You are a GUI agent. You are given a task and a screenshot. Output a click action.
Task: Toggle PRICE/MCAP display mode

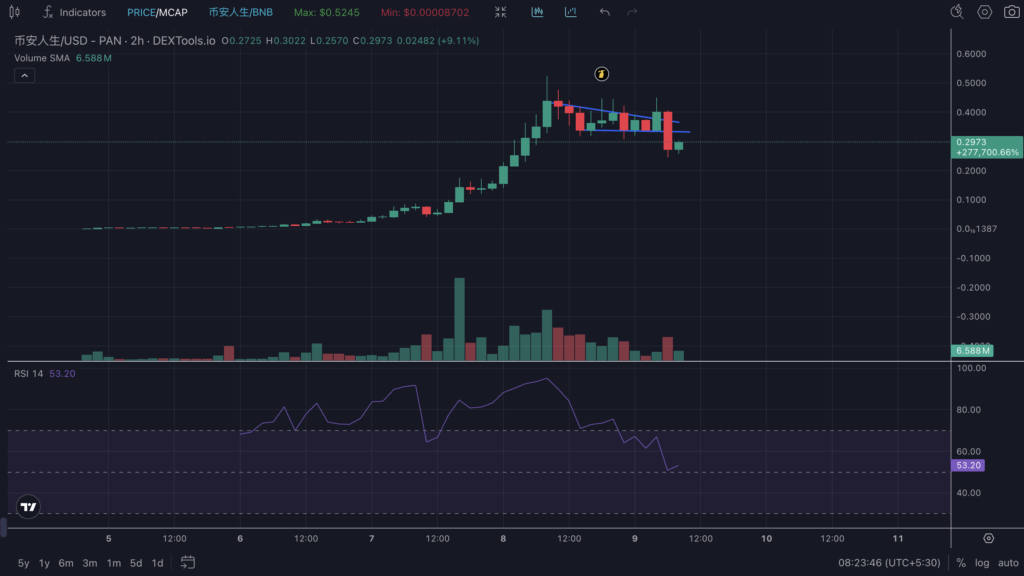click(155, 12)
